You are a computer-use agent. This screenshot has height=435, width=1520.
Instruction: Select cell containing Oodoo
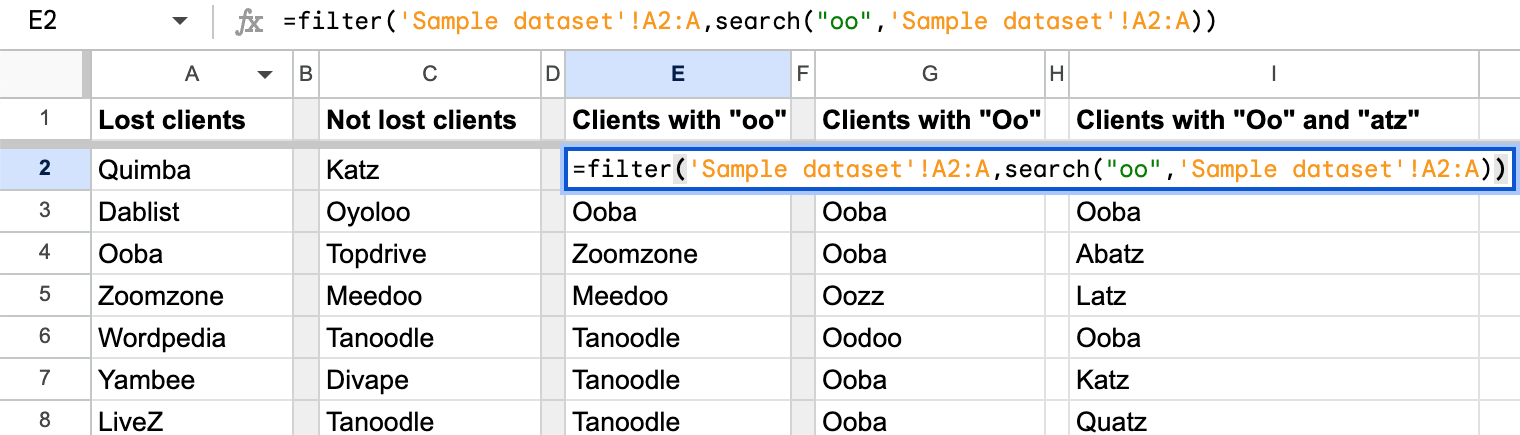pos(930,337)
